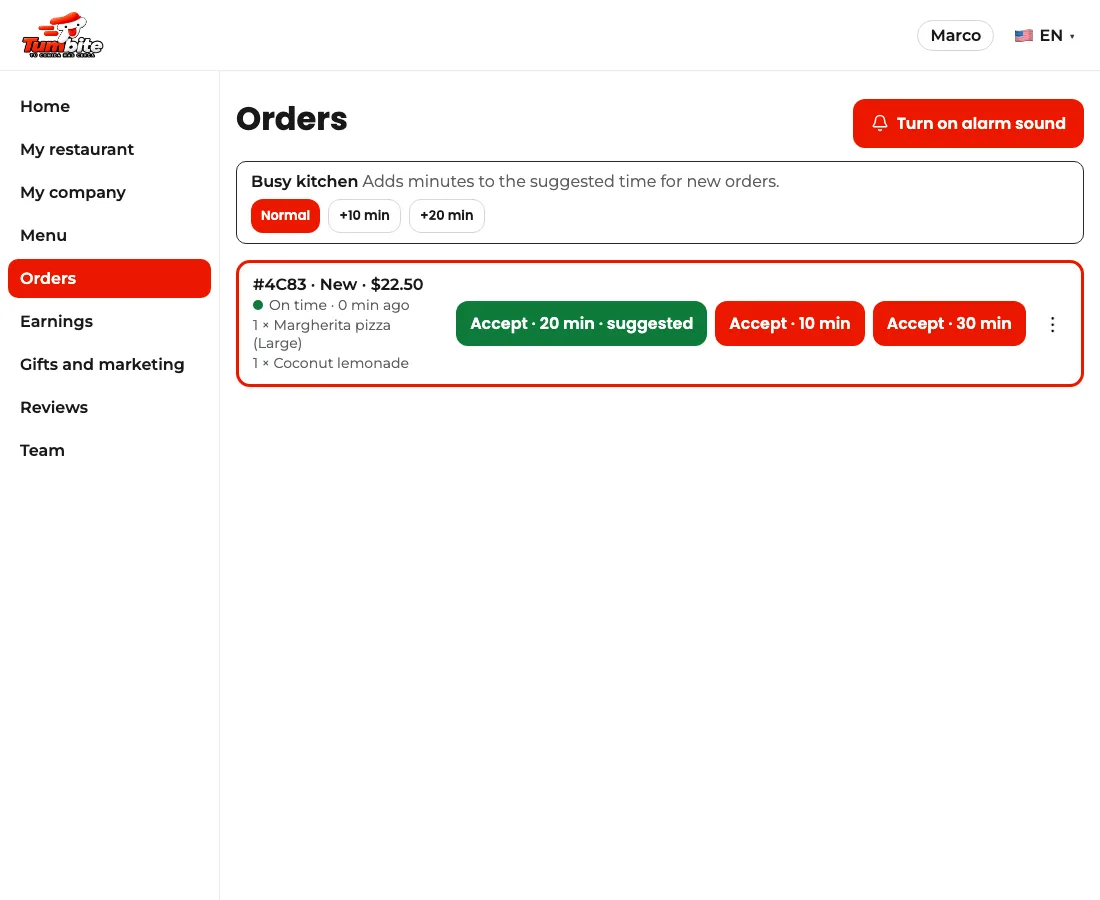This screenshot has height=900, width=1100.
Task: Click the Orders page heading
Action: 292,119
